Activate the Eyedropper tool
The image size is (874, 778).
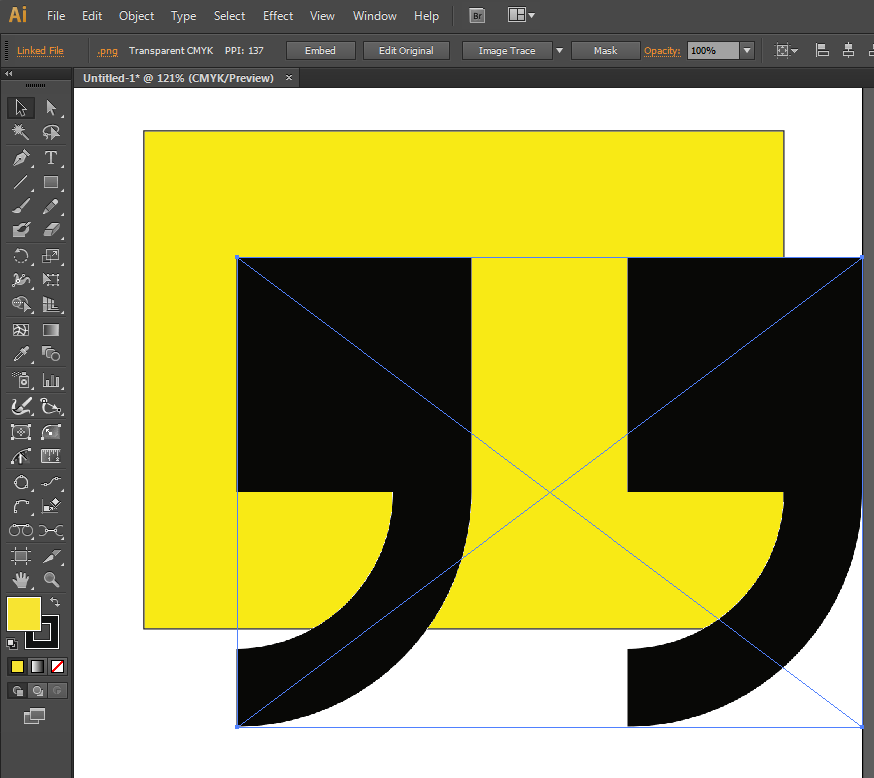(x=21, y=354)
